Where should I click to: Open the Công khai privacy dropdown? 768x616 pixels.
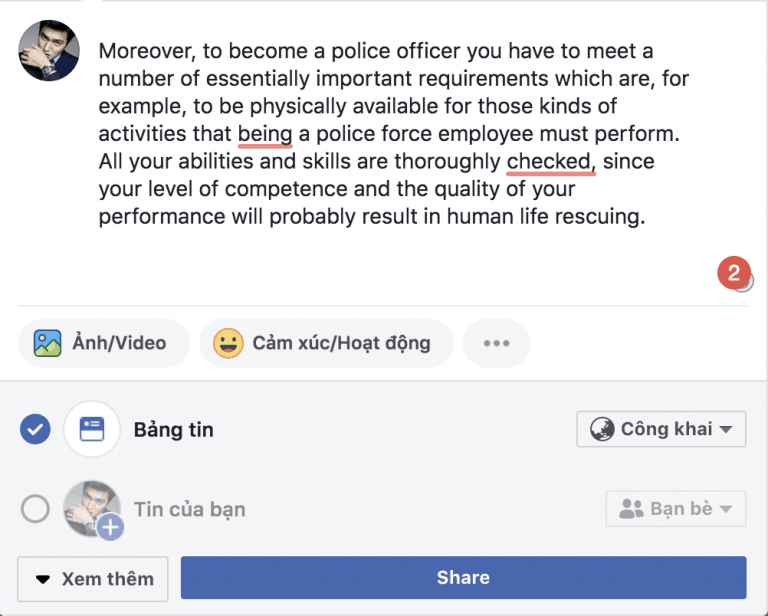(x=661, y=429)
